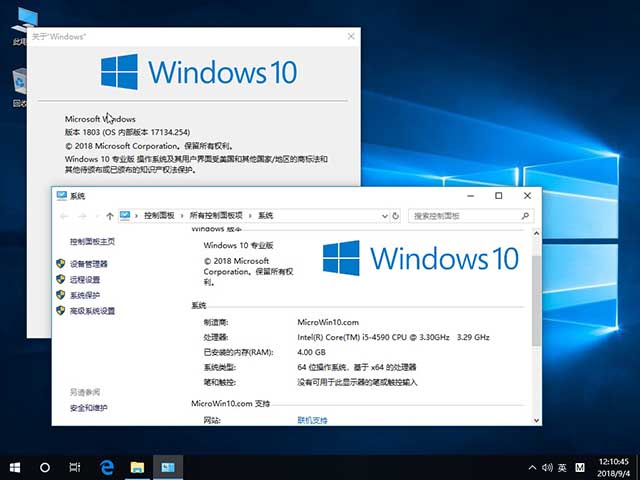Select 高级系统设置 in sidebar

tap(92, 311)
